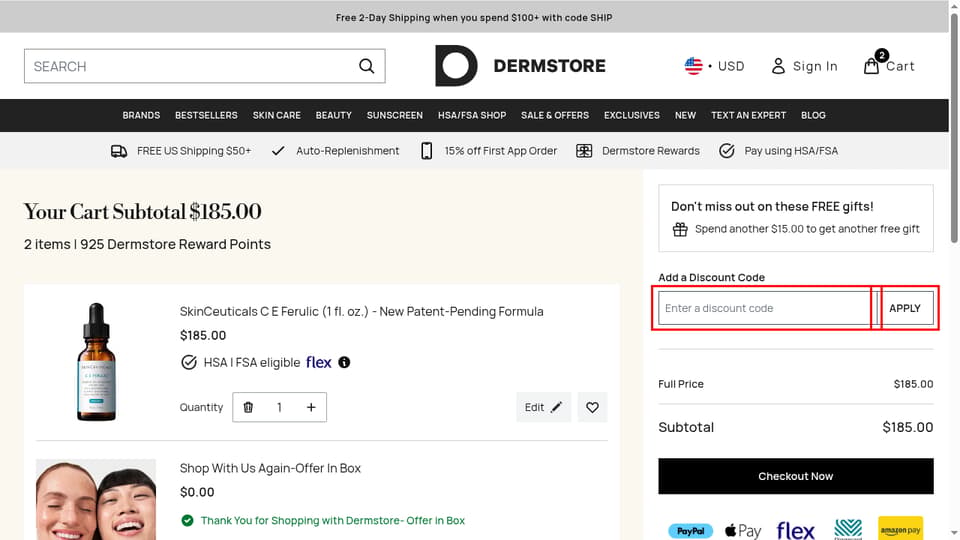
Task: Open SkinCeuticals C E Ferulic product link
Action: 361,311
